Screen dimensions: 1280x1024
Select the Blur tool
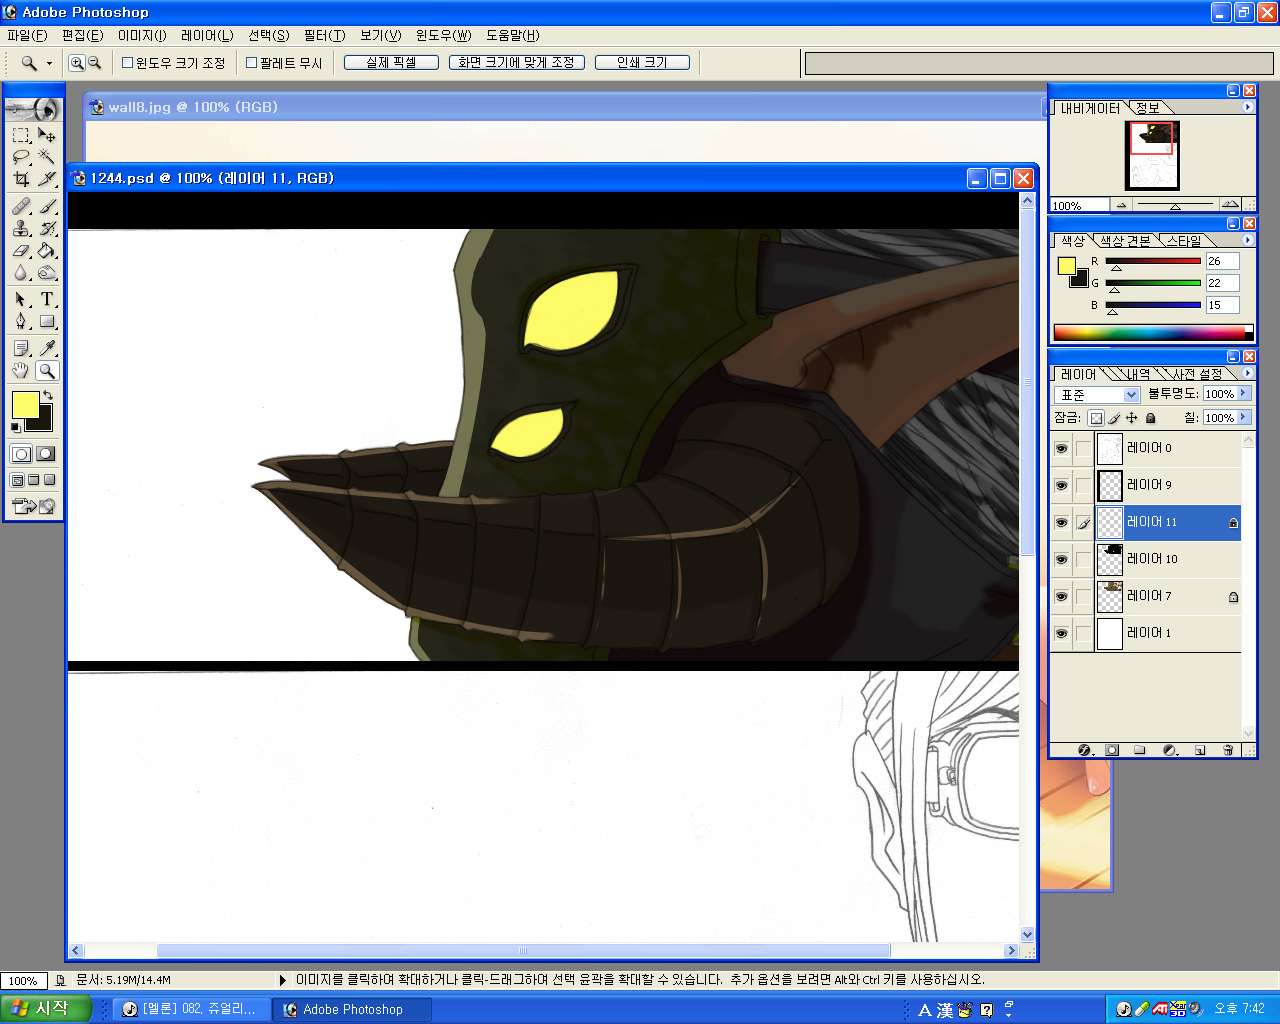pyautogui.click(x=21, y=272)
